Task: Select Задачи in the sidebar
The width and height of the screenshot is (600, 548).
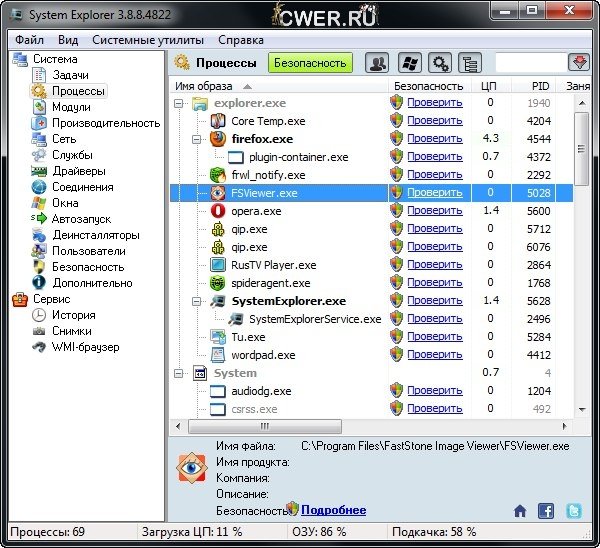Action: point(70,75)
